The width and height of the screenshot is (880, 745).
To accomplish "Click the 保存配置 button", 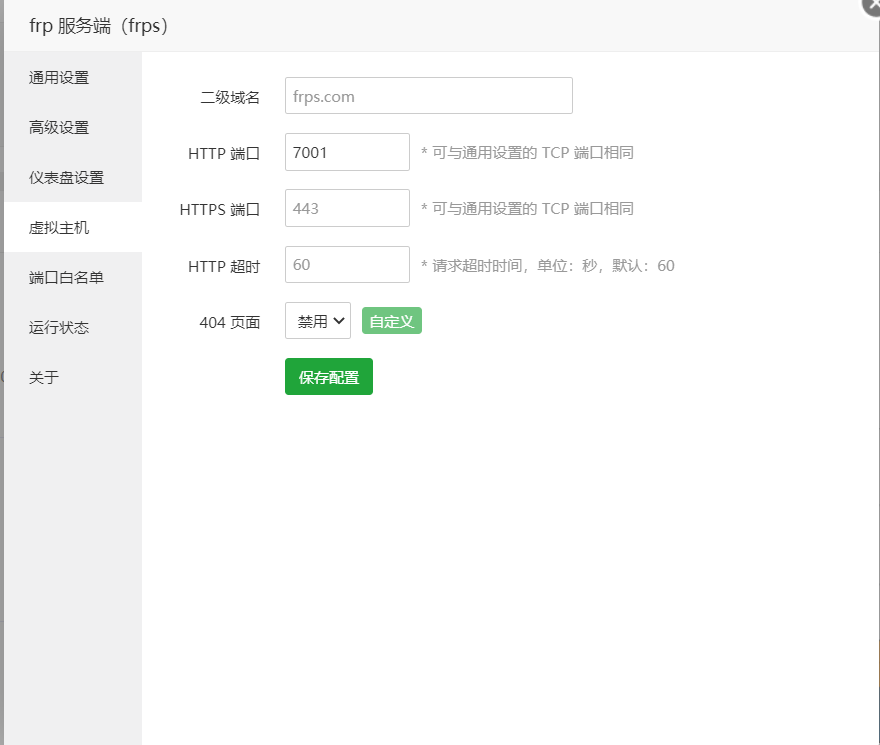I will [x=329, y=377].
